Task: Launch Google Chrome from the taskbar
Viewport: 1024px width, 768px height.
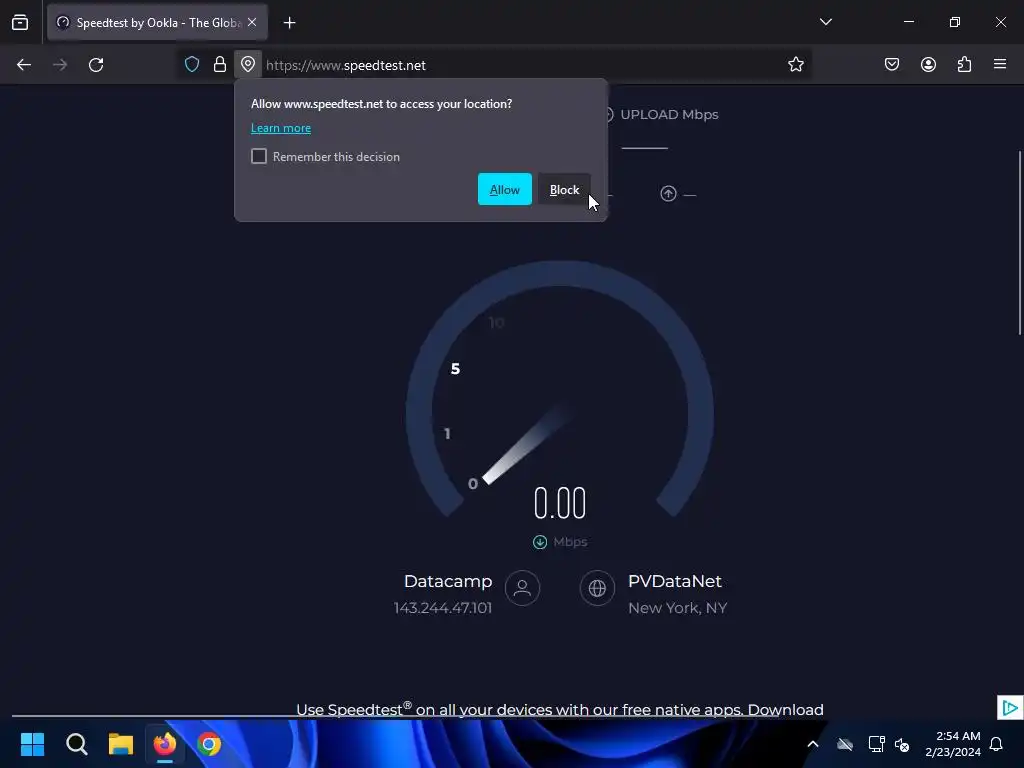Action: pyautogui.click(x=209, y=744)
